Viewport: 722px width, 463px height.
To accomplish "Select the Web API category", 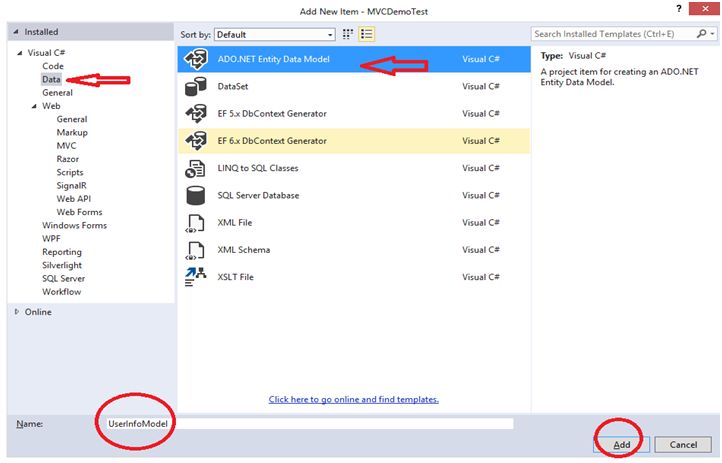I will click(74, 199).
